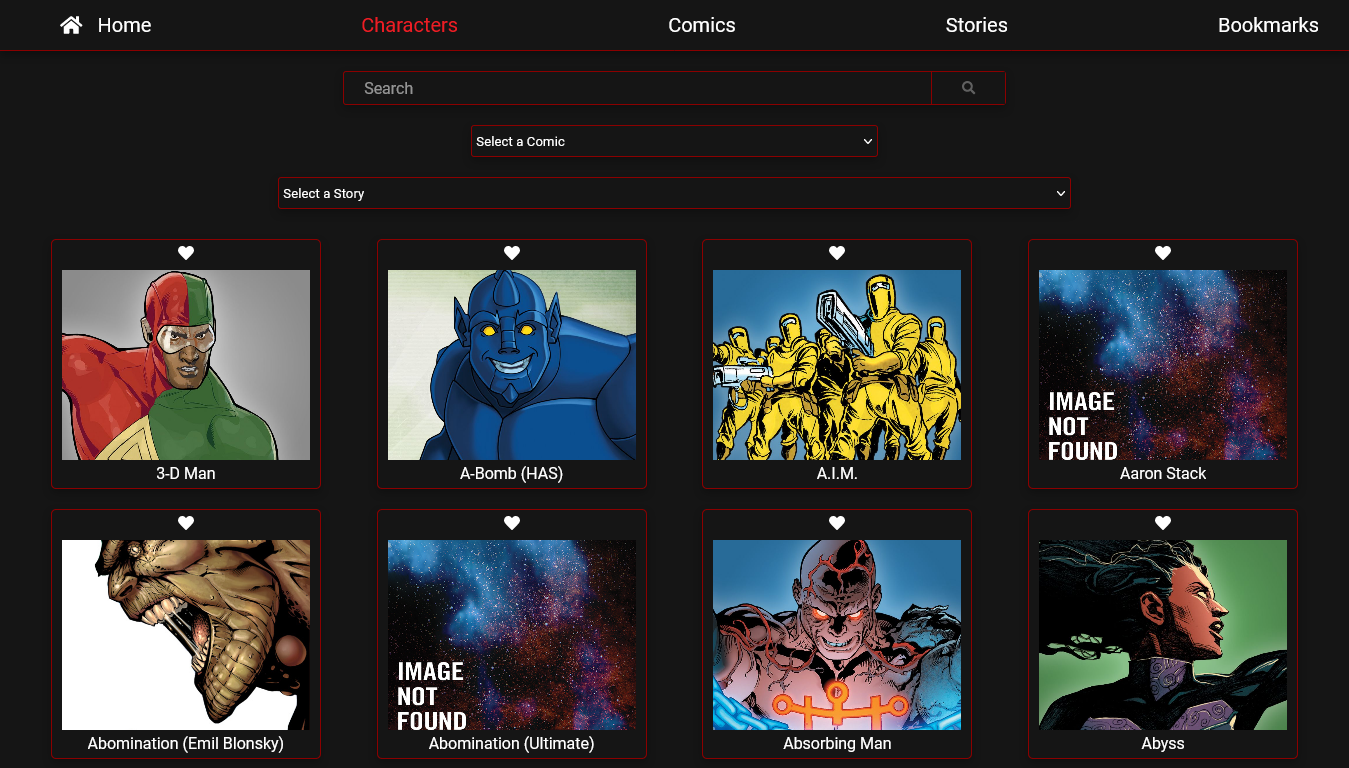This screenshot has width=1349, height=768.
Task: Click the search magnifier icon
Action: click(967, 88)
